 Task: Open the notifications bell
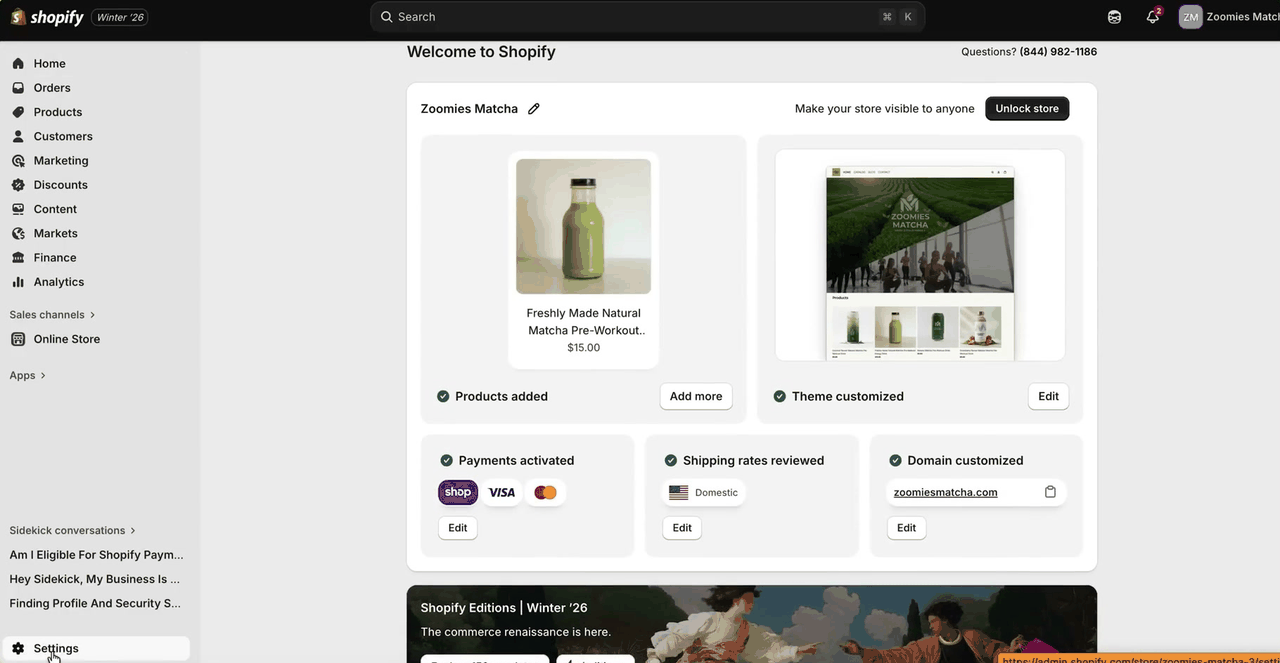[1153, 17]
